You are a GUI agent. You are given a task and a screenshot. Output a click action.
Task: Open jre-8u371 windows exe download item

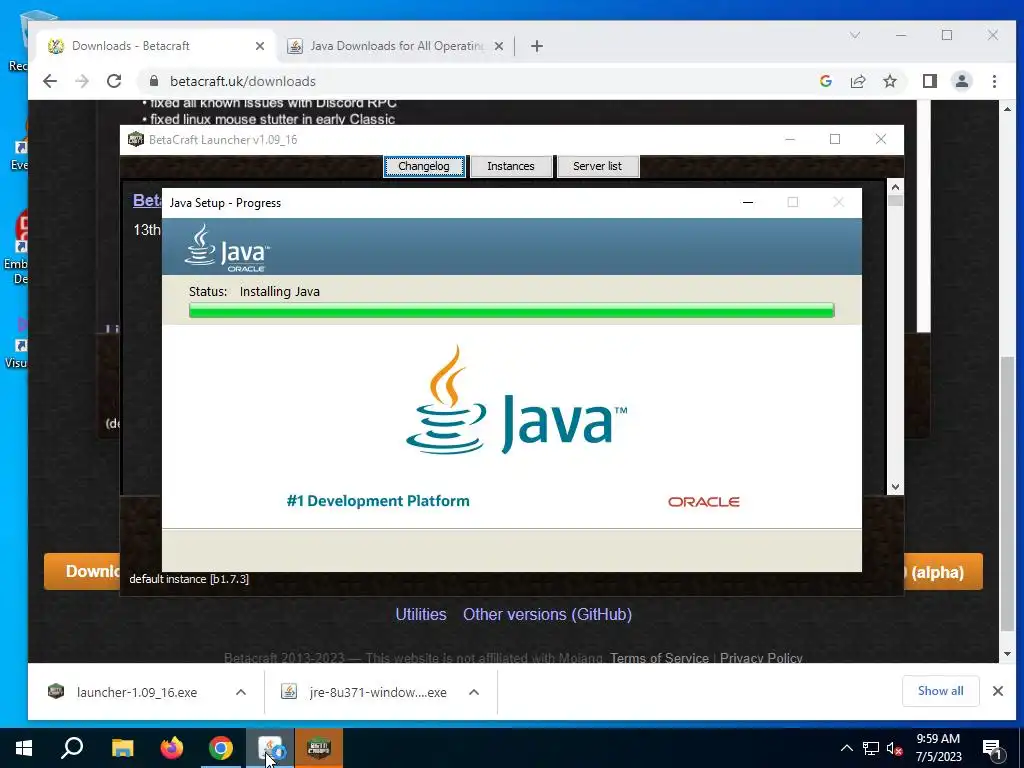coord(377,692)
